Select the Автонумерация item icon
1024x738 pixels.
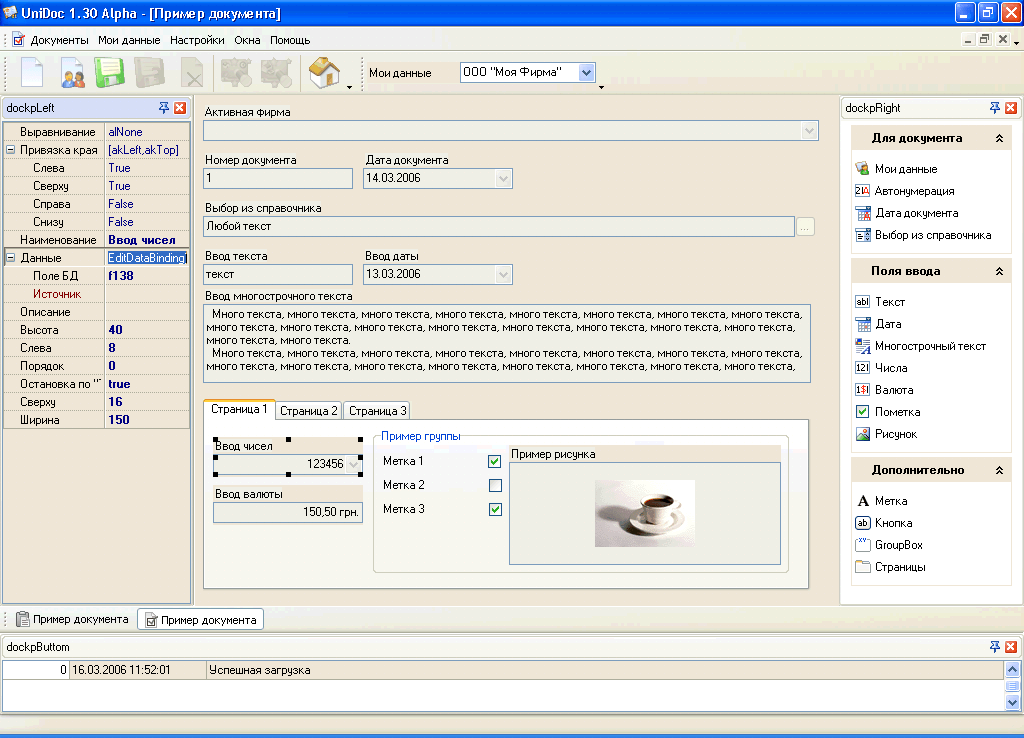point(862,191)
